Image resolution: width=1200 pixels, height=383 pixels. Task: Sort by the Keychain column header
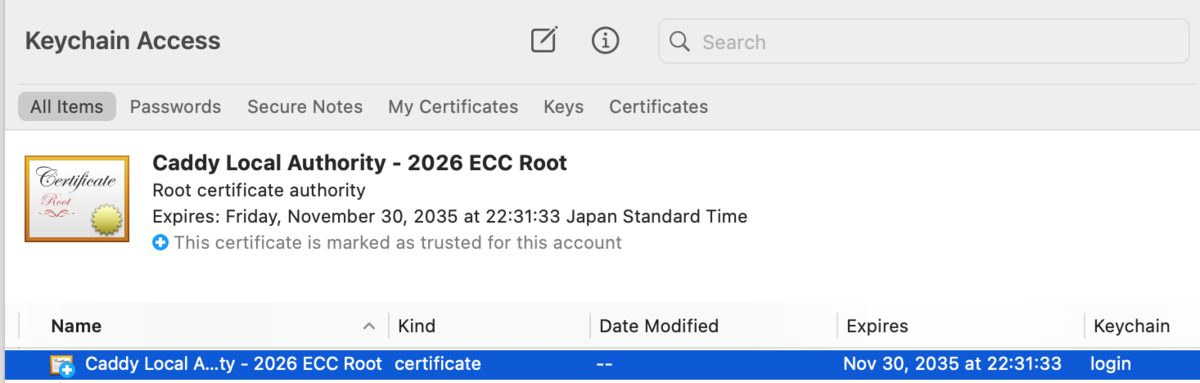pyautogui.click(x=1142, y=326)
